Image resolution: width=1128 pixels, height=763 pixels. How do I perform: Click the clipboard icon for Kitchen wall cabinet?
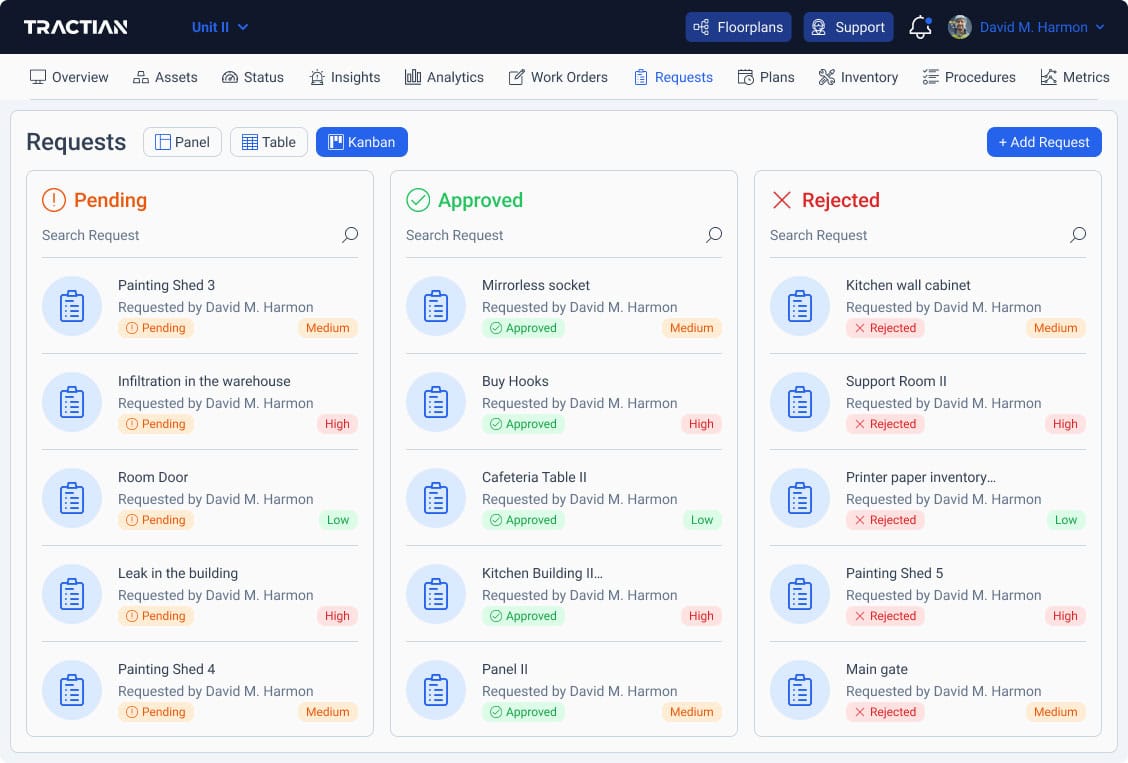(800, 306)
